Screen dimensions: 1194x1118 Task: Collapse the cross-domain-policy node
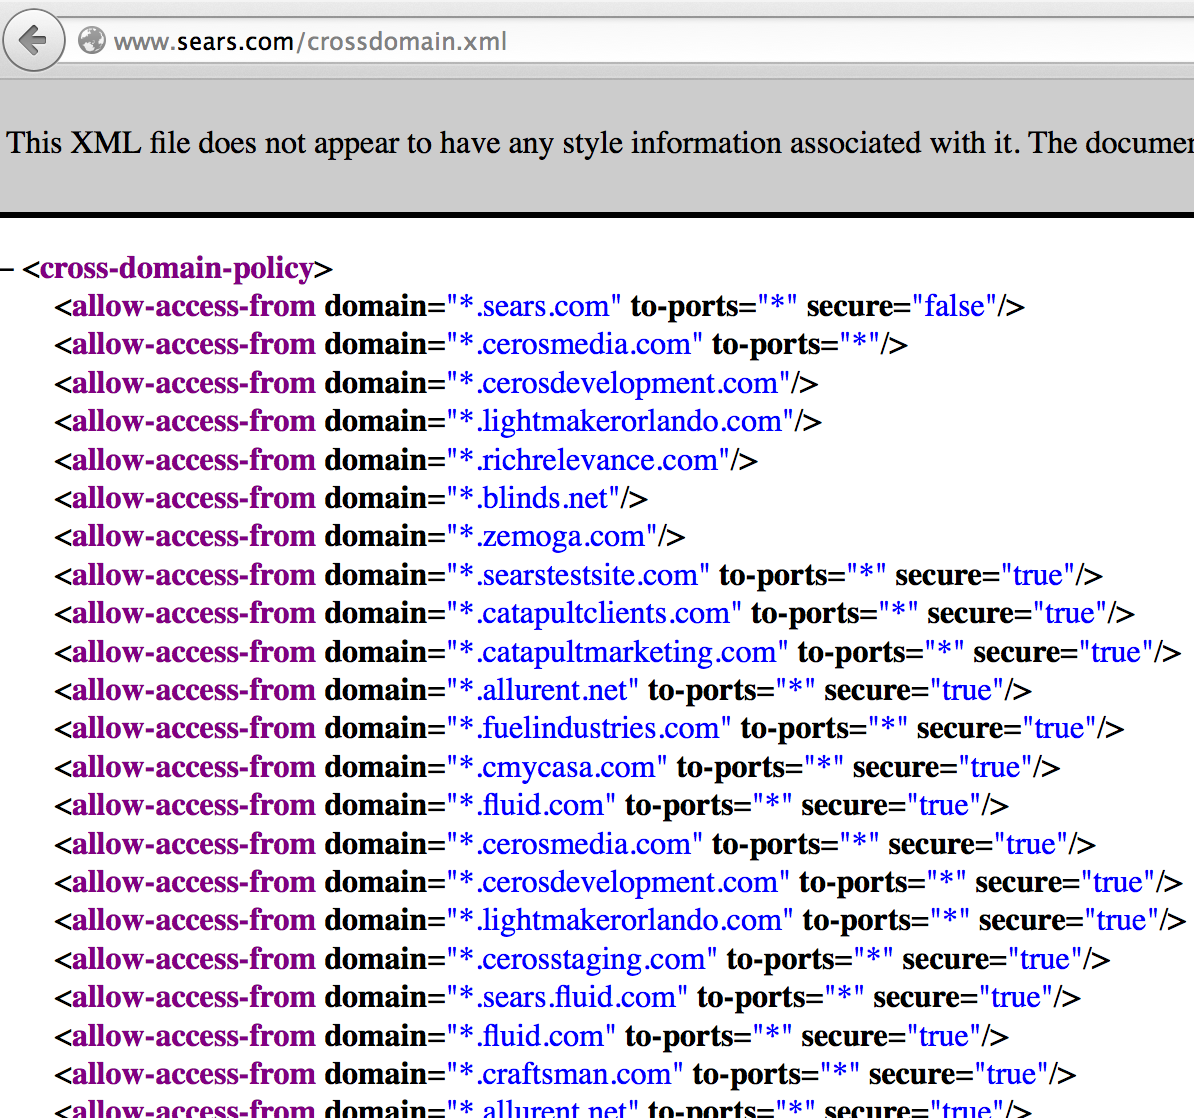pyautogui.click(x=7, y=269)
